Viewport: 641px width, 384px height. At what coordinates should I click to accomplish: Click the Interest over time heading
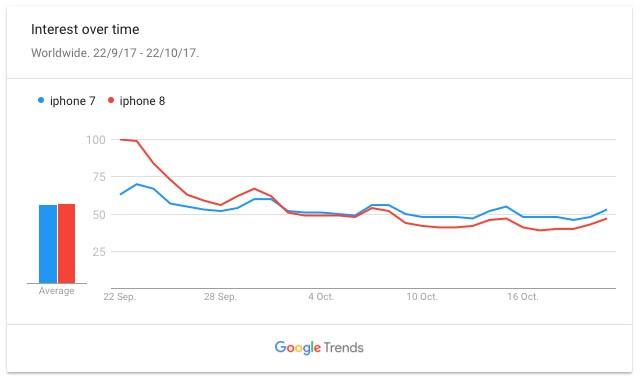85,29
